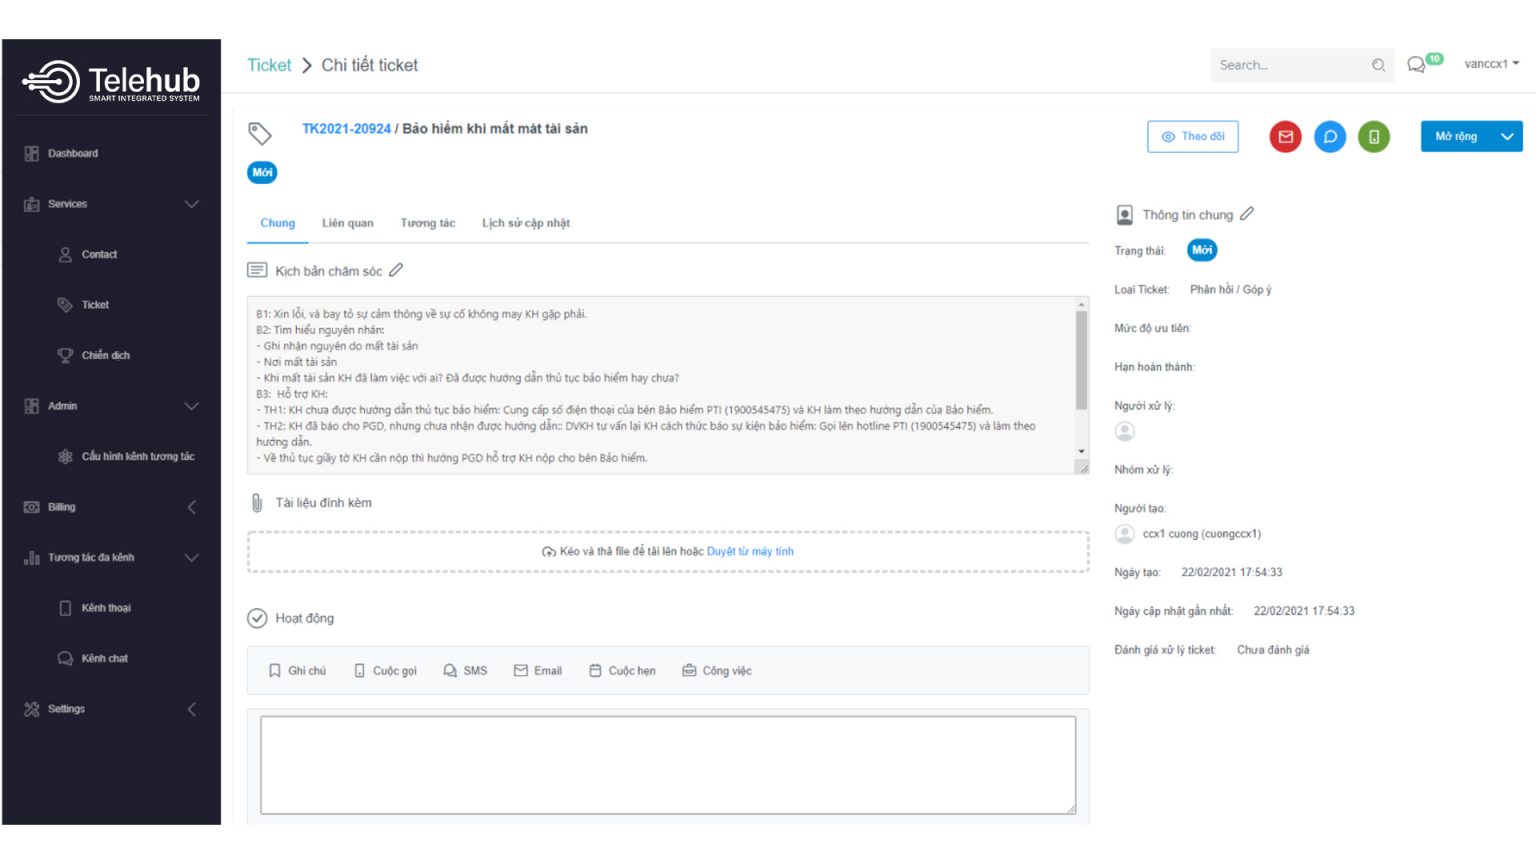The image size is (1536, 864).
Task: Open the Lịch sử cập nhật tab
Action: (525, 223)
